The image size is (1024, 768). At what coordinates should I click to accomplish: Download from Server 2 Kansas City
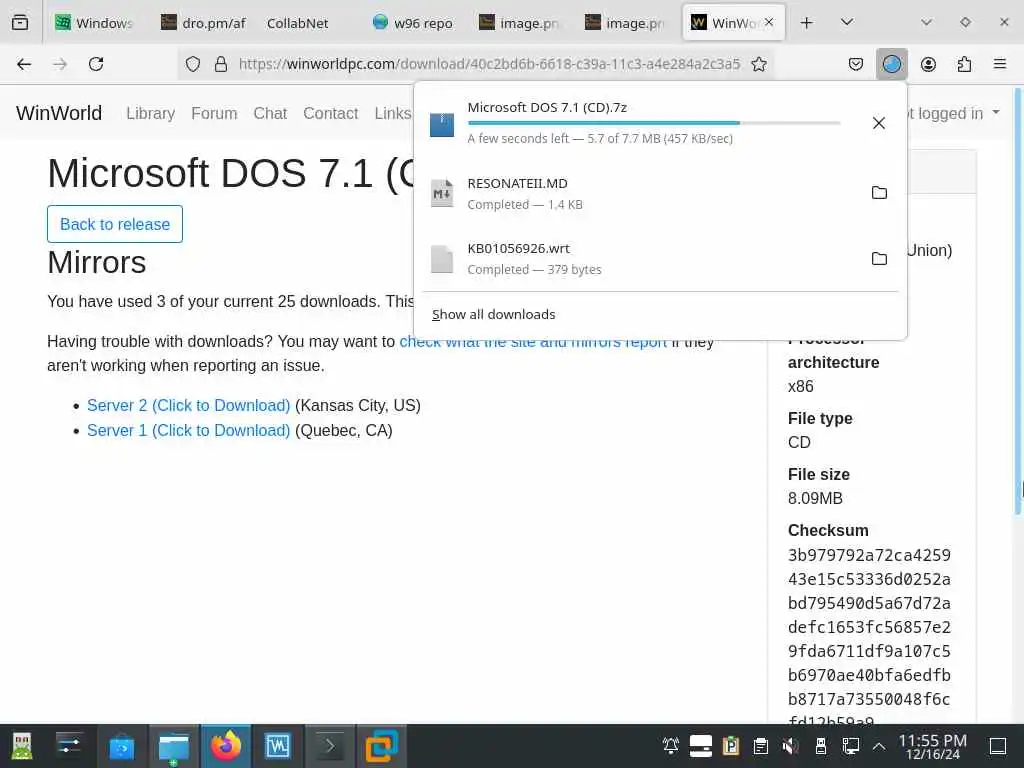pos(188,405)
